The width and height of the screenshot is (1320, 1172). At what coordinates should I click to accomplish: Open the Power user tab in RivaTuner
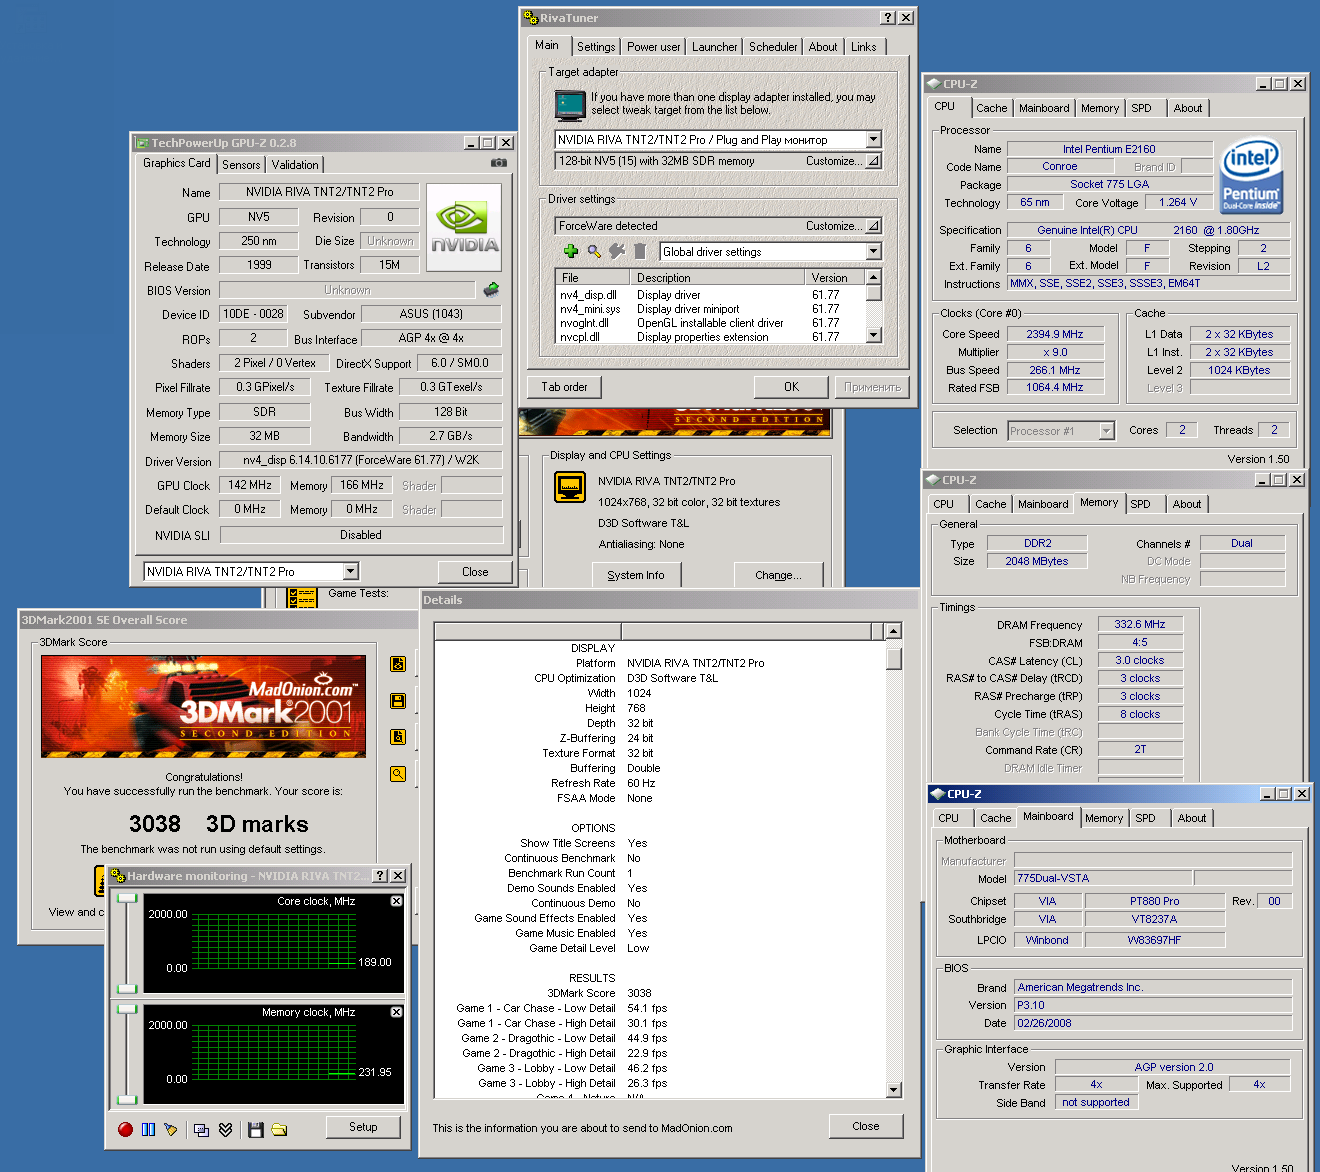coord(654,47)
